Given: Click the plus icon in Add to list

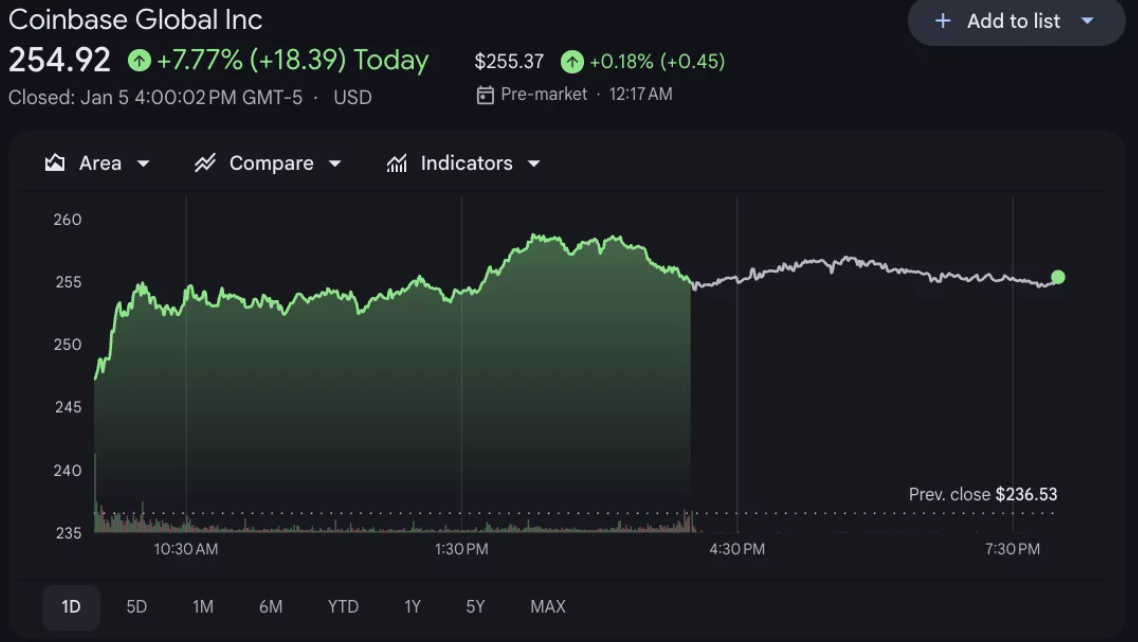Looking at the screenshot, I should coord(942,21).
